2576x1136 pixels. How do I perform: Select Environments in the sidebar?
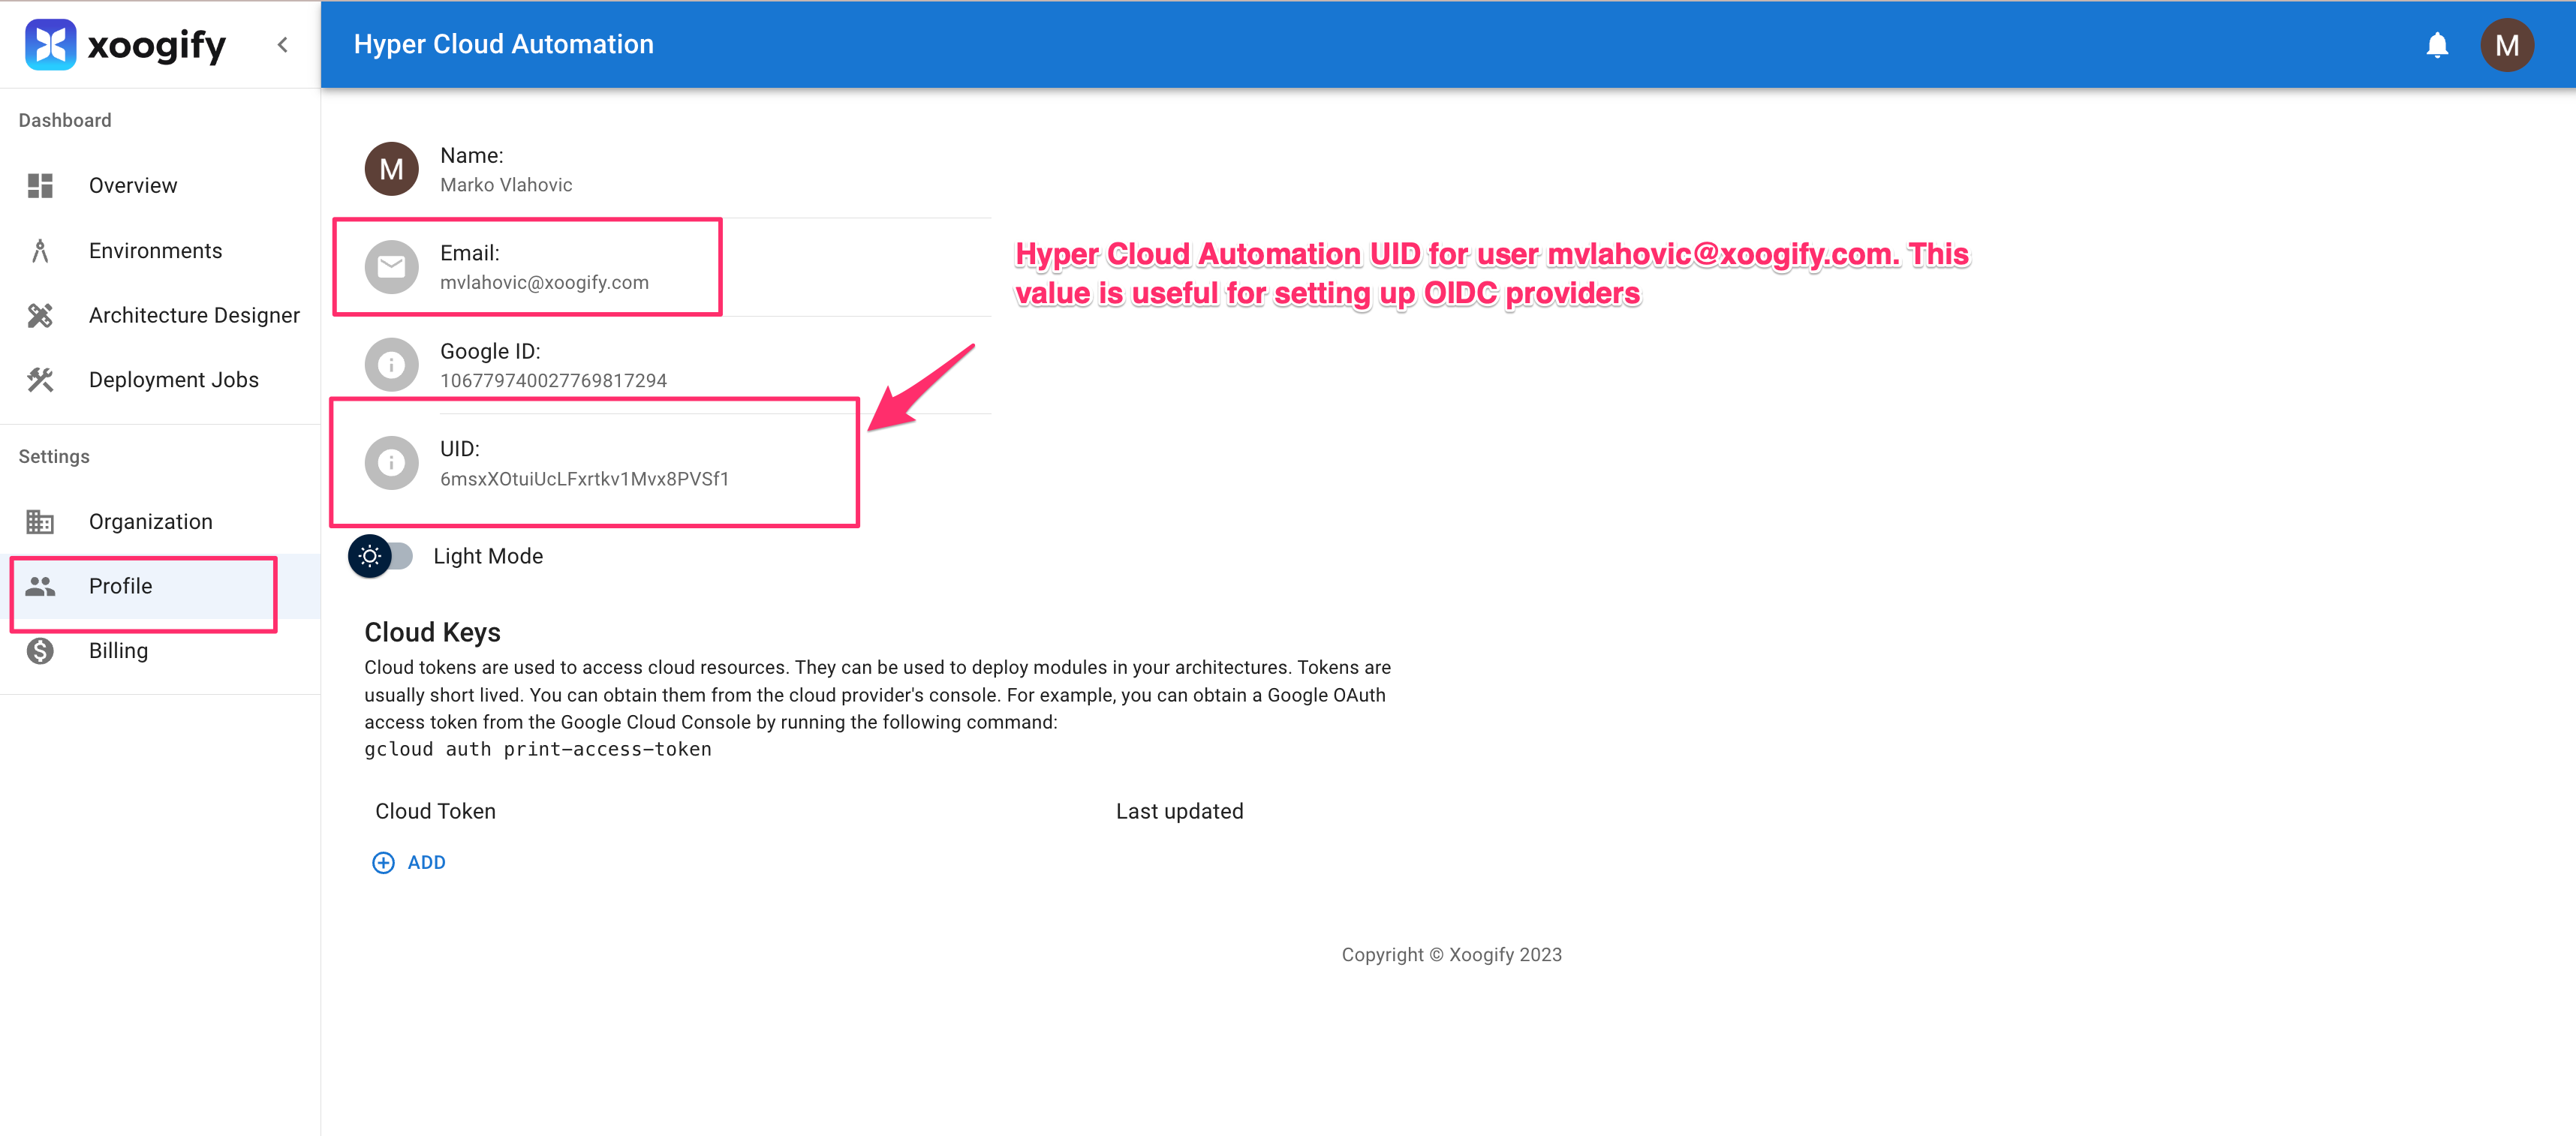point(155,251)
